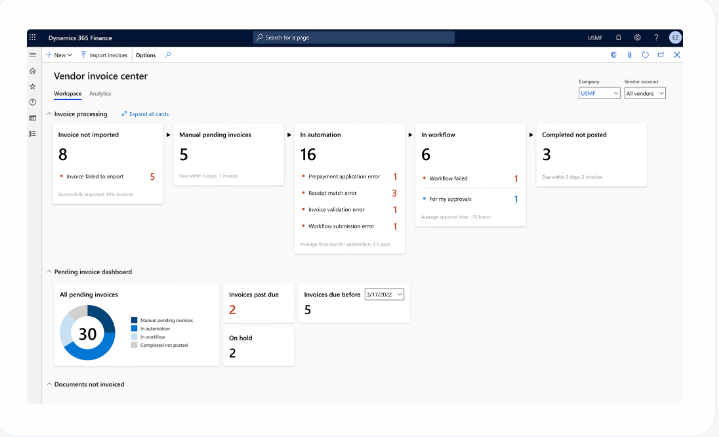Click the notifications bell icon
The width and height of the screenshot is (719, 437).
(x=618, y=38)
